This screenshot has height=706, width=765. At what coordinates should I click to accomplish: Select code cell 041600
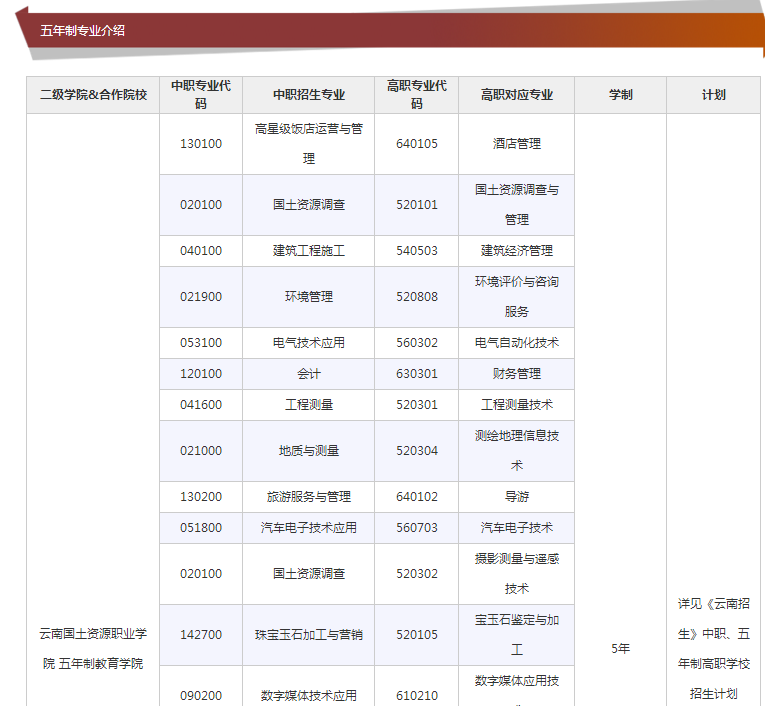coord(201,405)
